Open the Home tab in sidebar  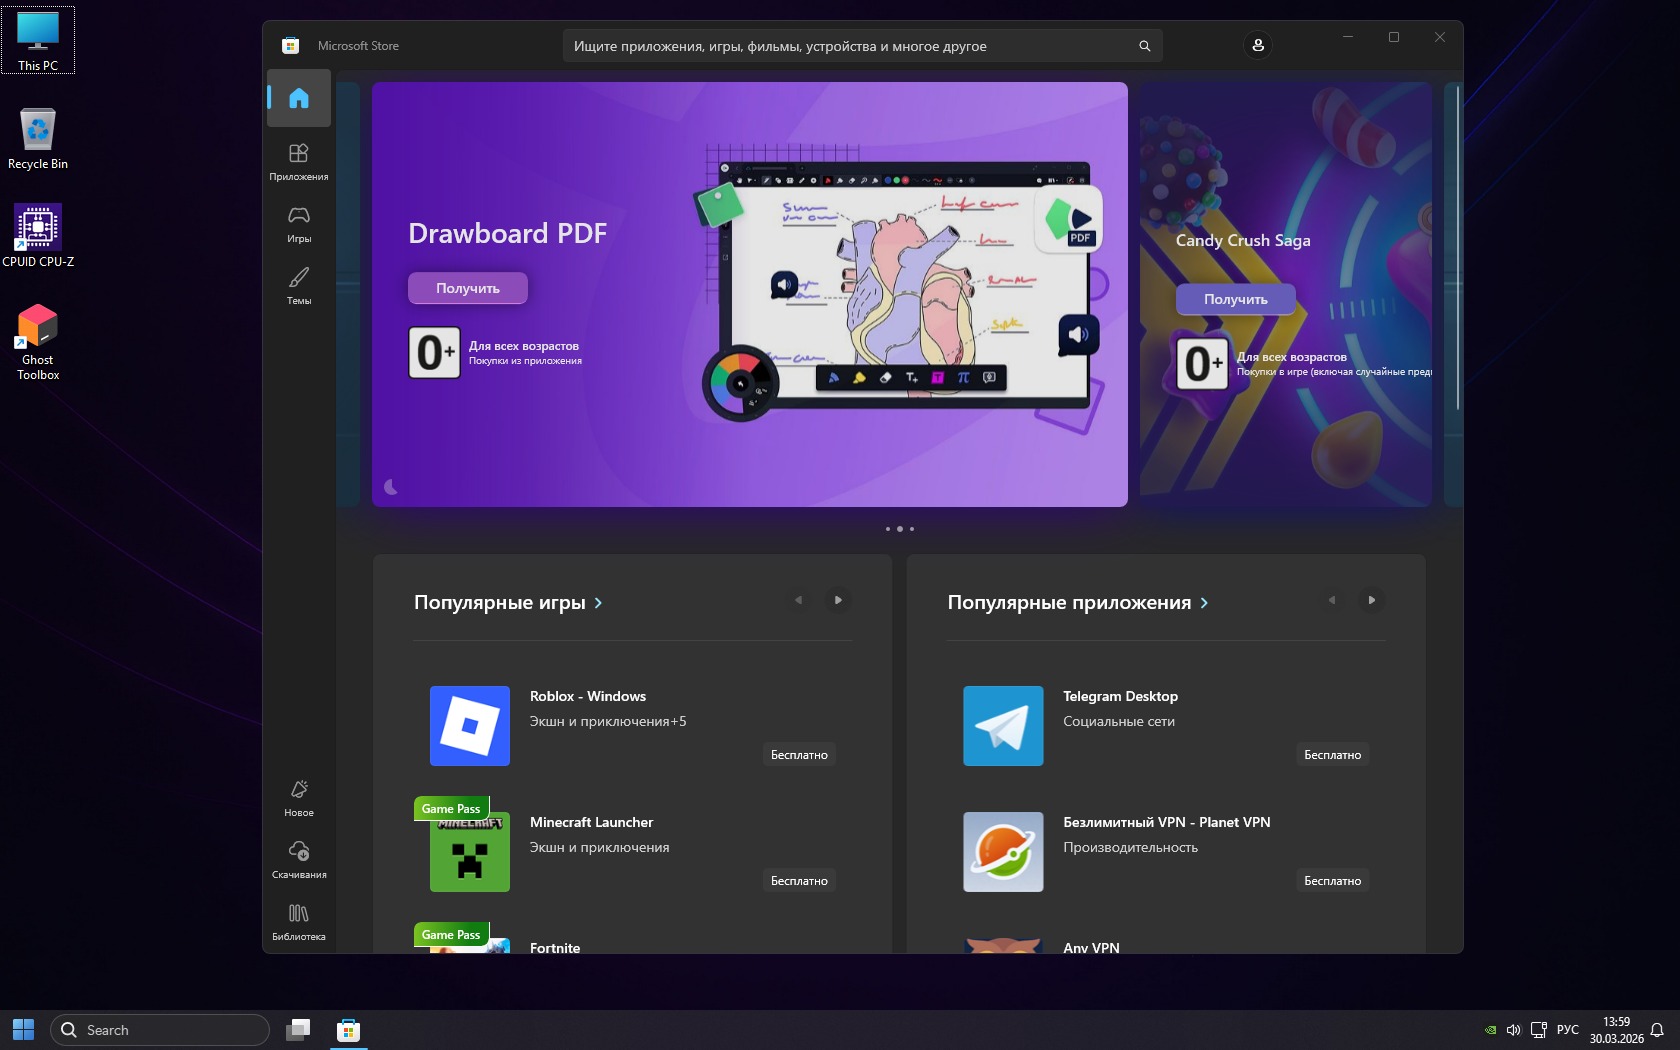299,98
